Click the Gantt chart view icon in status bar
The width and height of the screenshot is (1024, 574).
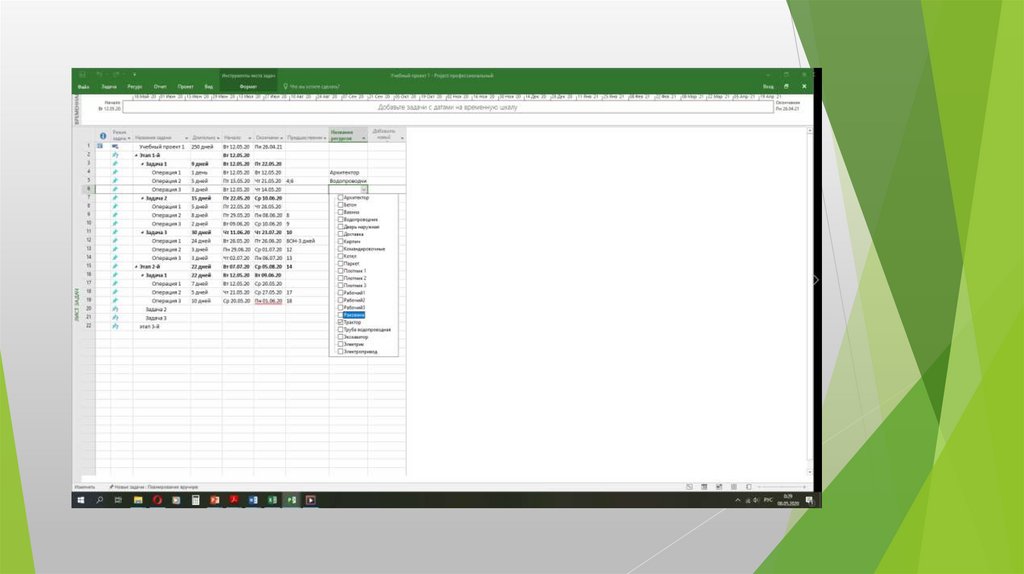coord(690,486)
